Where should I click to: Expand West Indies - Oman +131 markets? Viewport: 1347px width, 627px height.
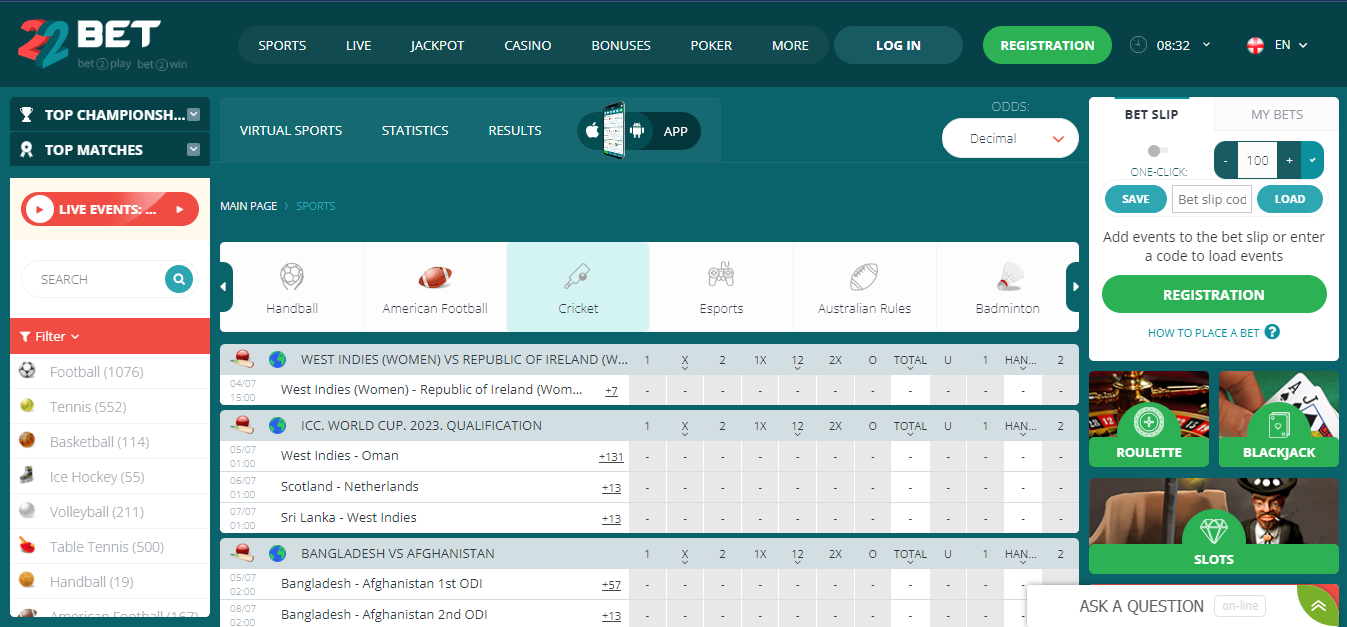(611, 457)
